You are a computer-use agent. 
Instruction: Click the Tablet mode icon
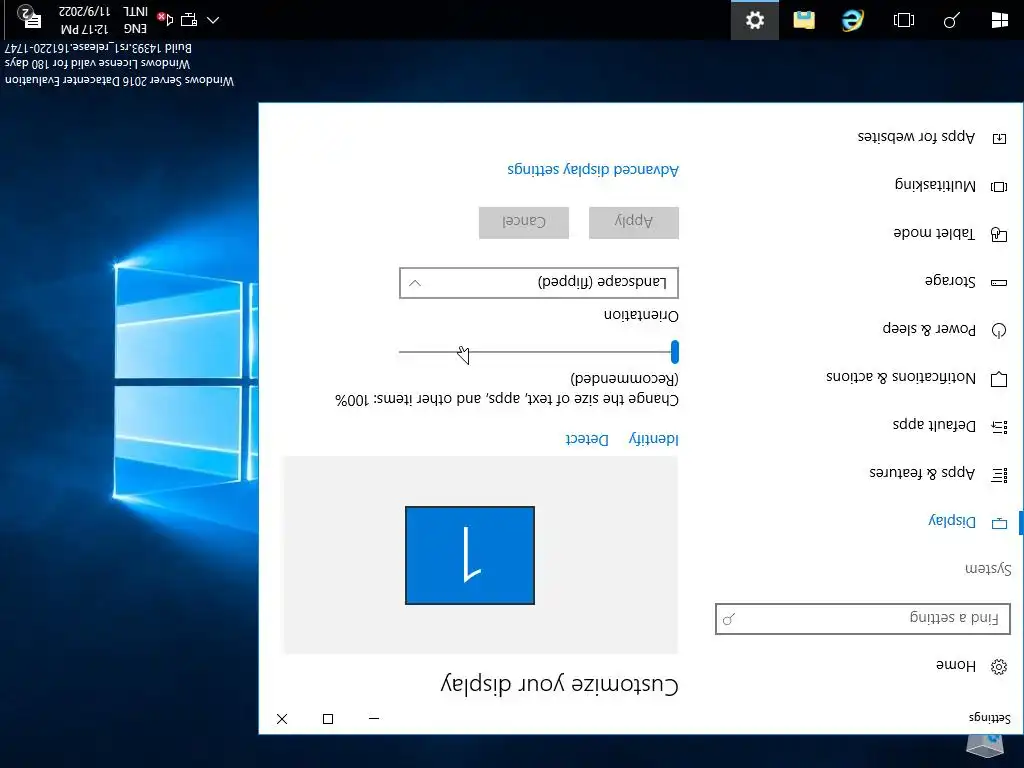[x=999, y=234]
